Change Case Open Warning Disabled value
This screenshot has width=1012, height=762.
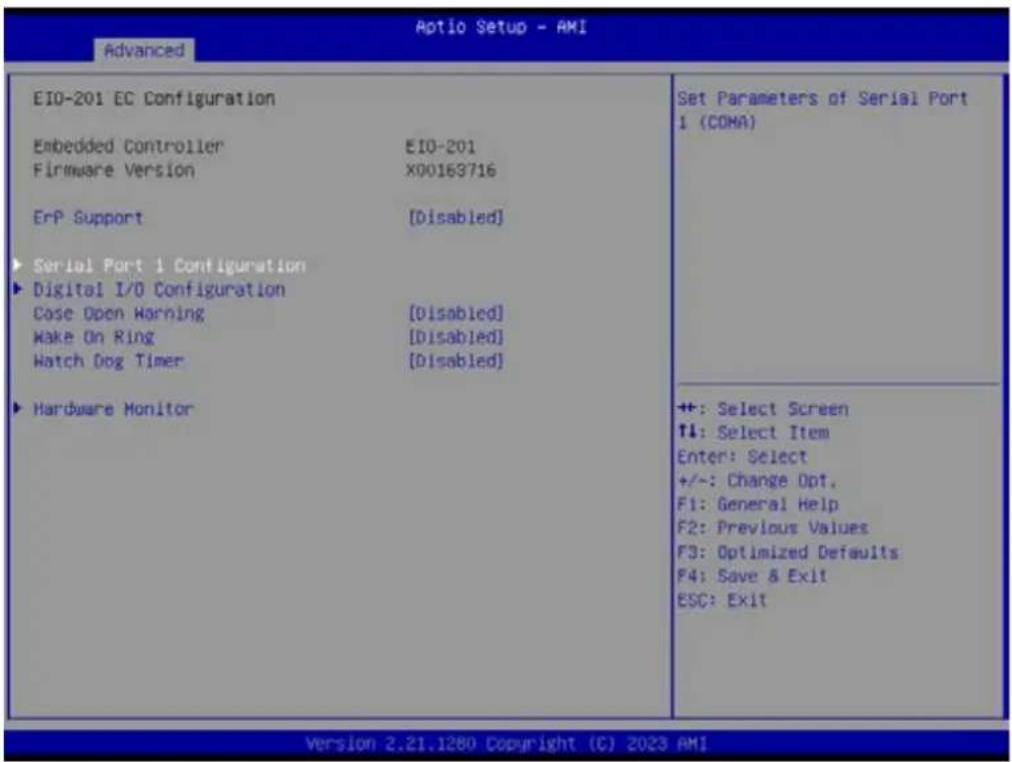(456, 314)
